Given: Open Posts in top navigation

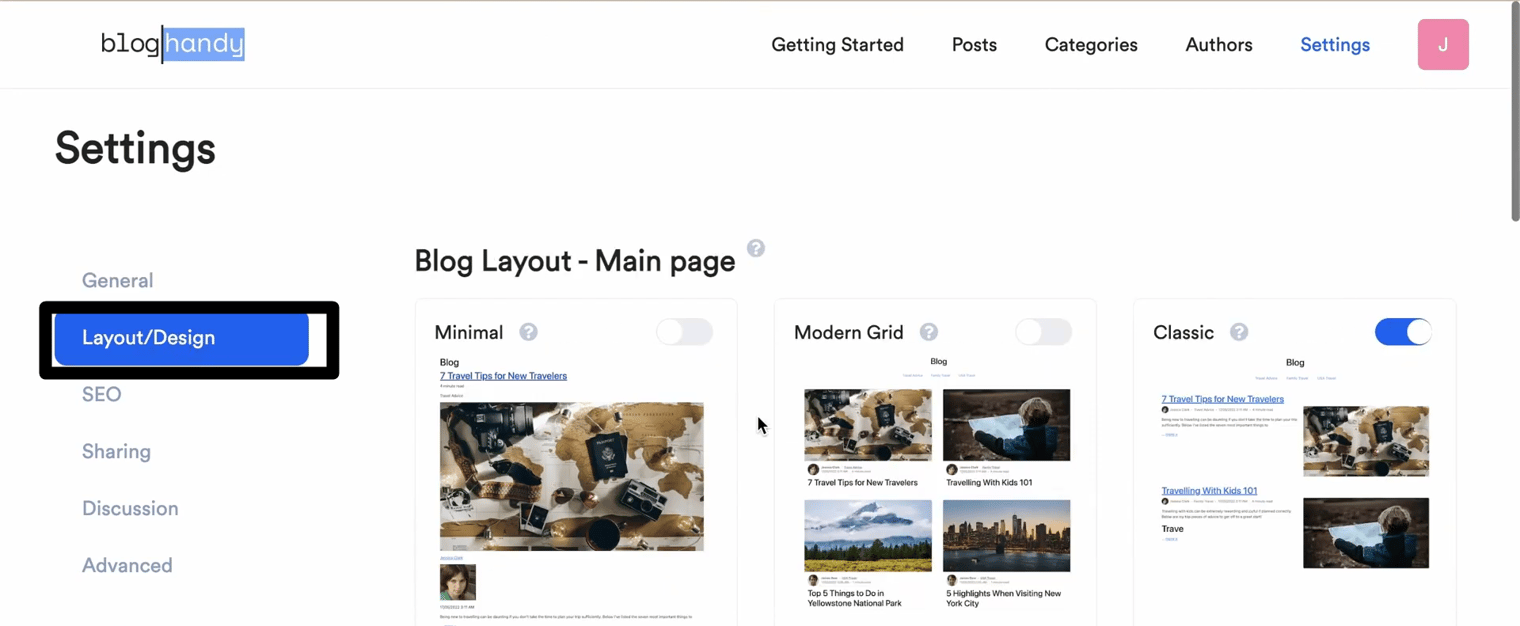Looking at the screenshot, I should [x=974, y=45].
